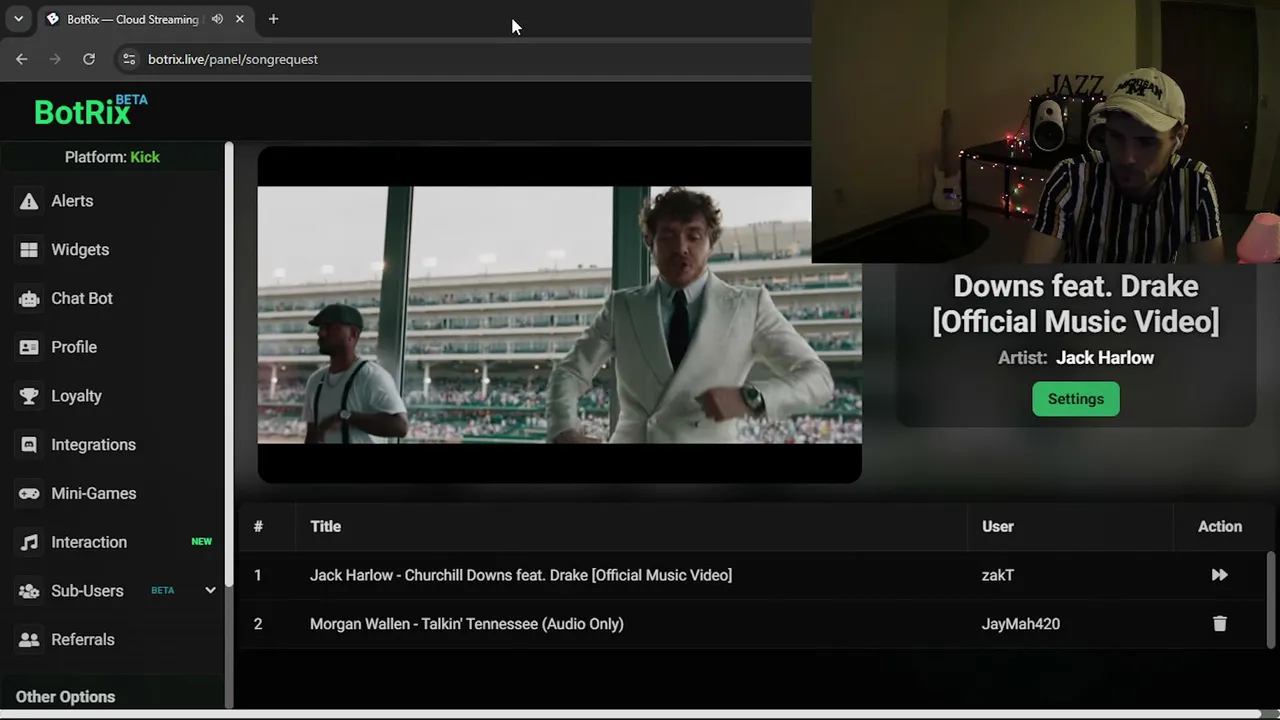Click the Jack Harlow - Churchill Downs title row

tap(521, 575)
